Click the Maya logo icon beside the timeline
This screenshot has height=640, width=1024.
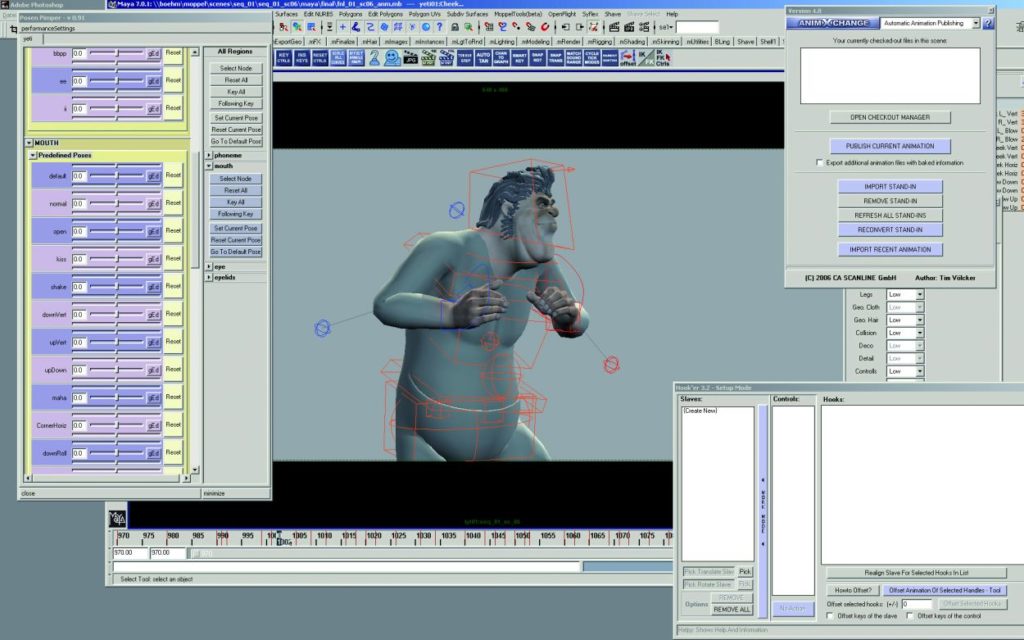118,519
